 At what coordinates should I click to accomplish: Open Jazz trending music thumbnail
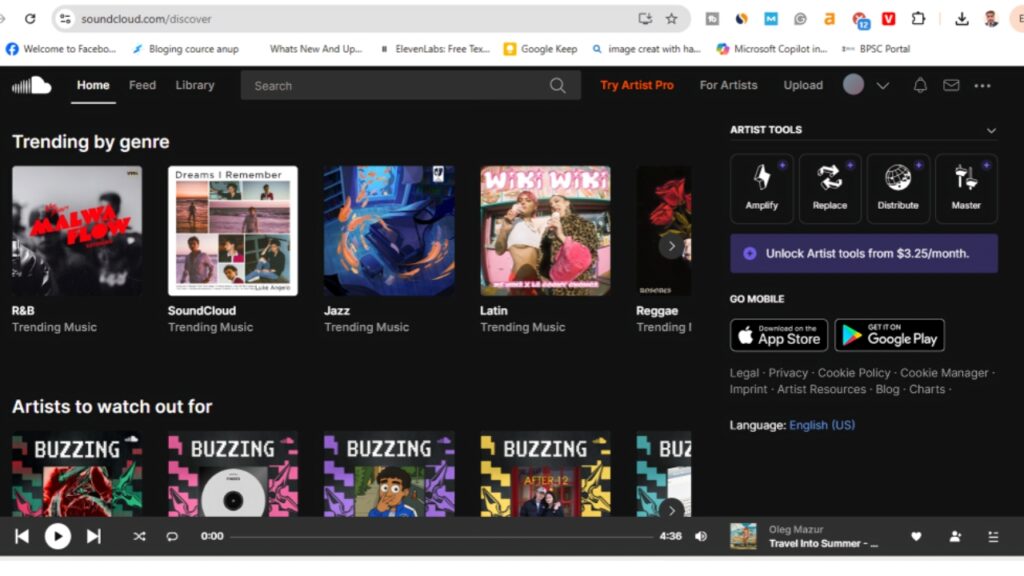[x=389, y=231]
